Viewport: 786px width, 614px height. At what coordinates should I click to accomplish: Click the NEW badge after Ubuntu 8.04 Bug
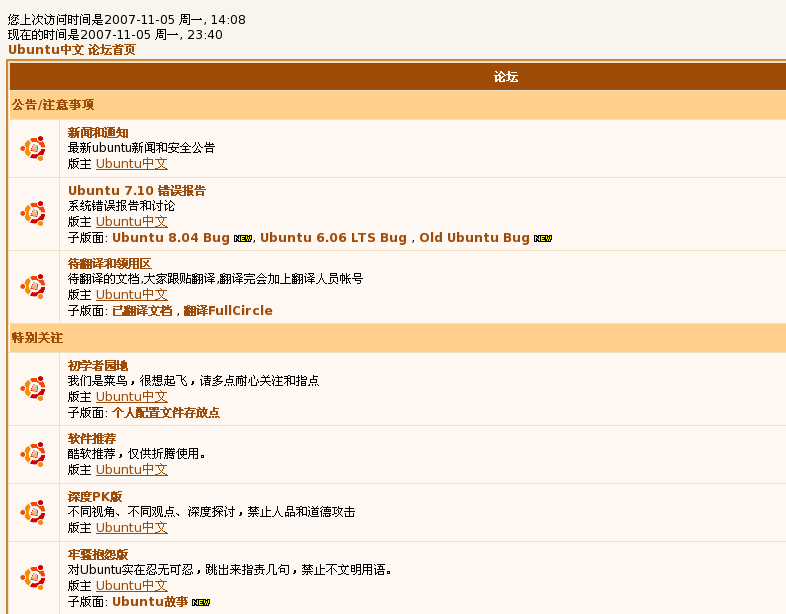click(243, 239)
